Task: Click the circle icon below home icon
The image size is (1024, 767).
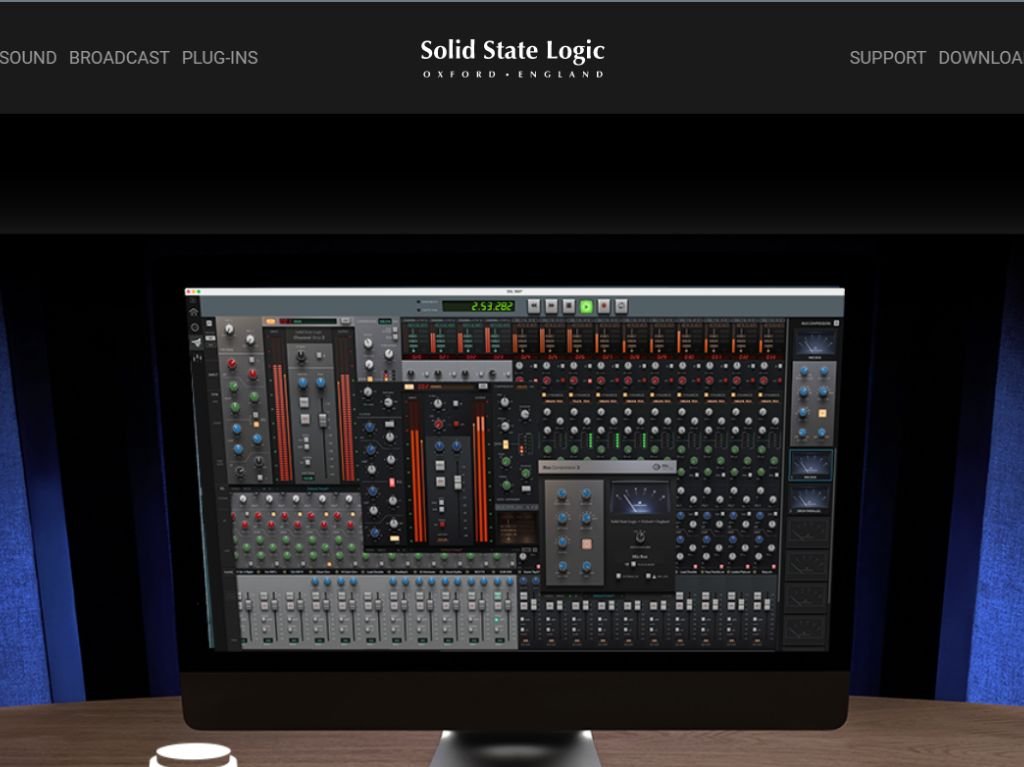Action: (195, 327)
